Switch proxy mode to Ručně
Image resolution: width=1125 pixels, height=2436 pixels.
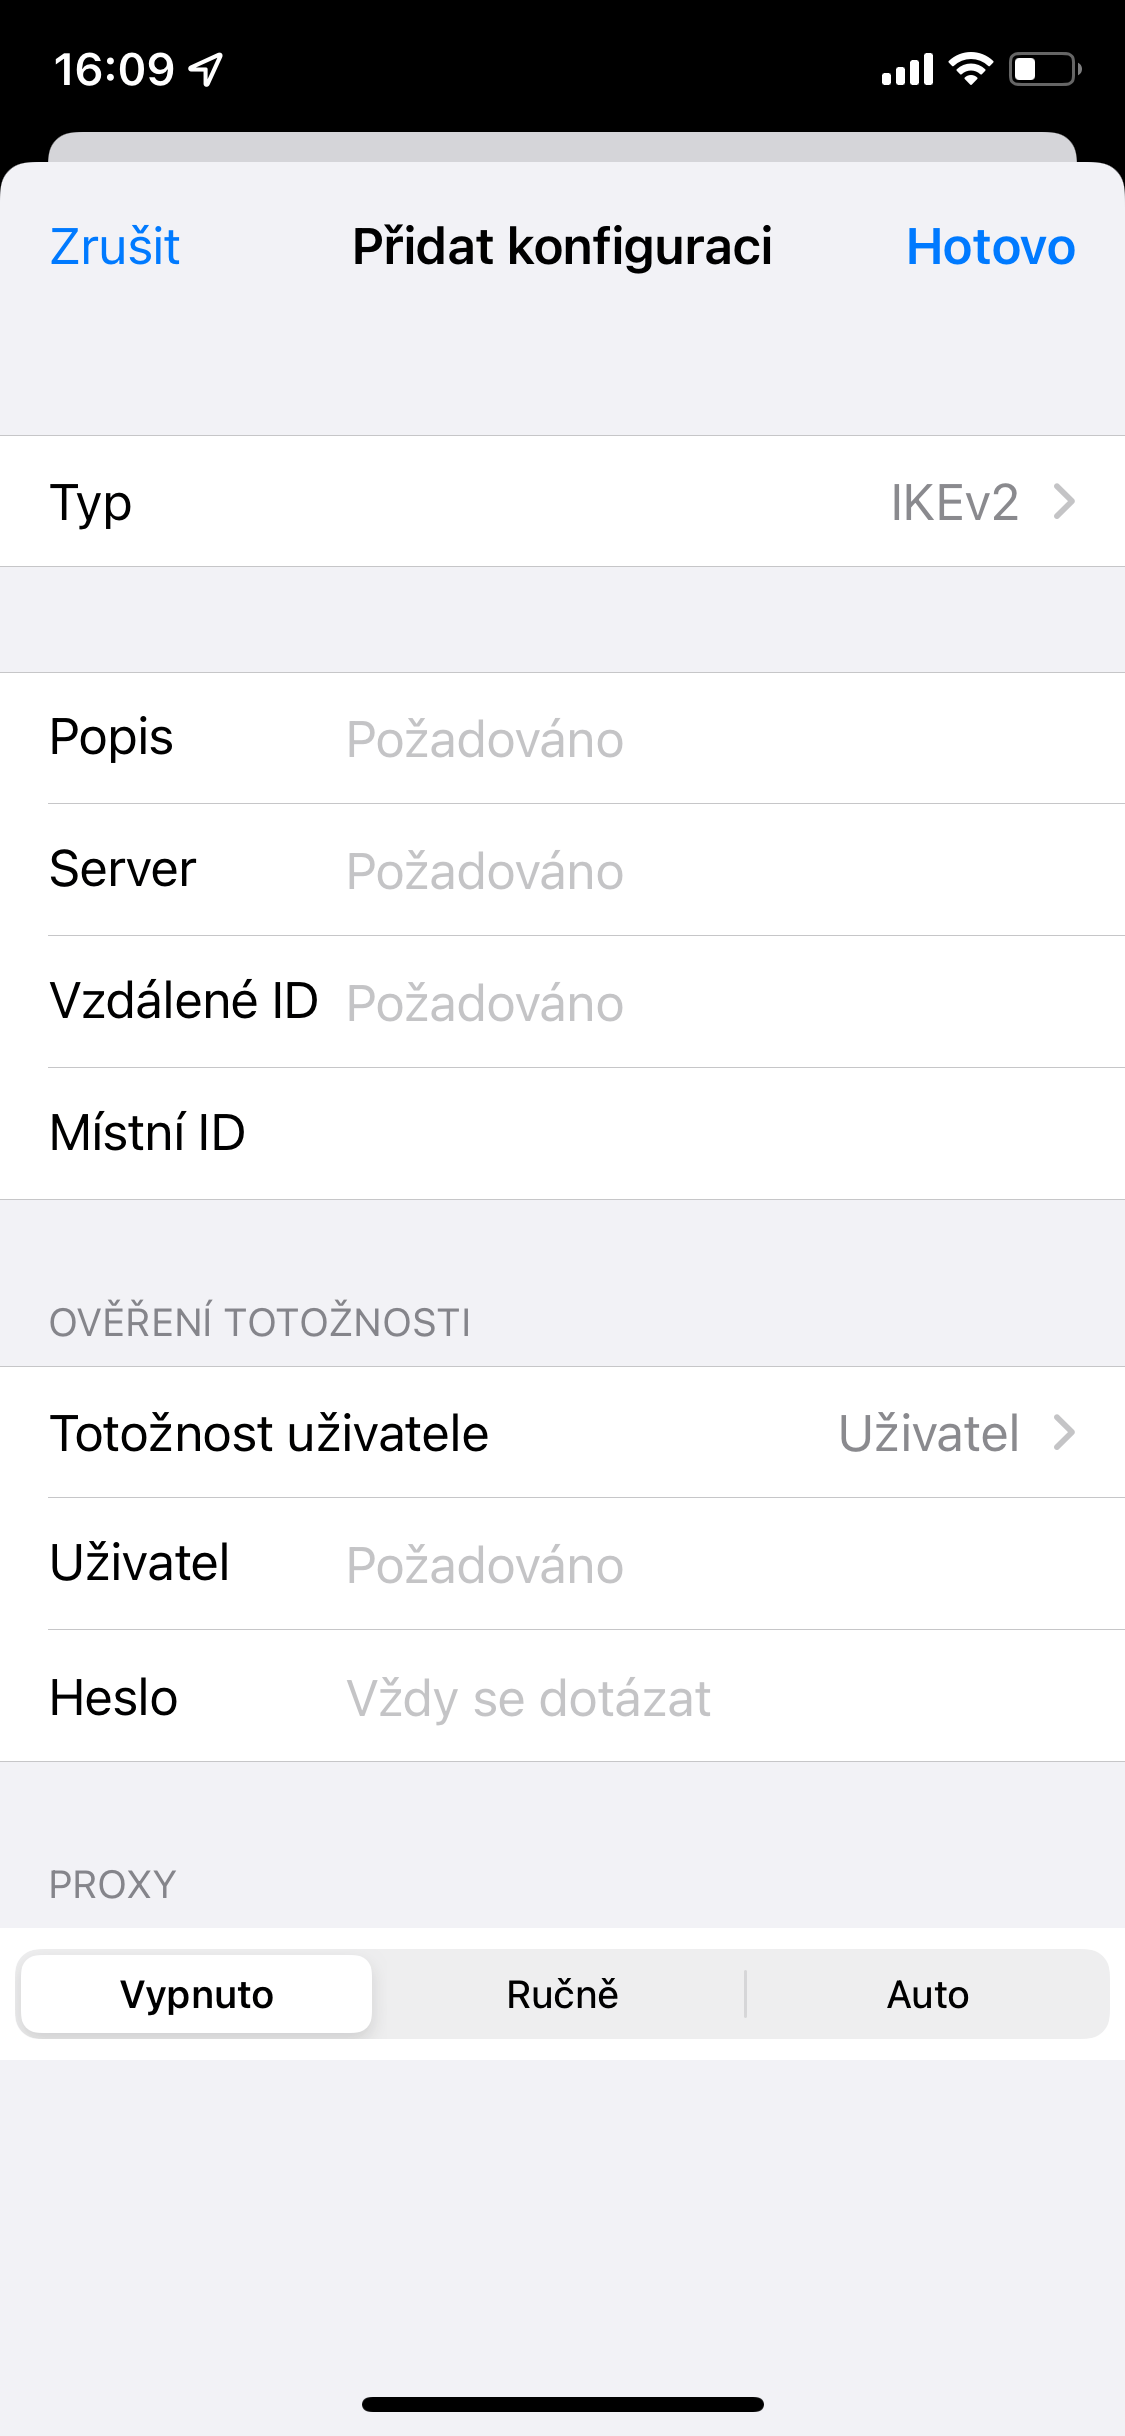(x=562, y=1995)
